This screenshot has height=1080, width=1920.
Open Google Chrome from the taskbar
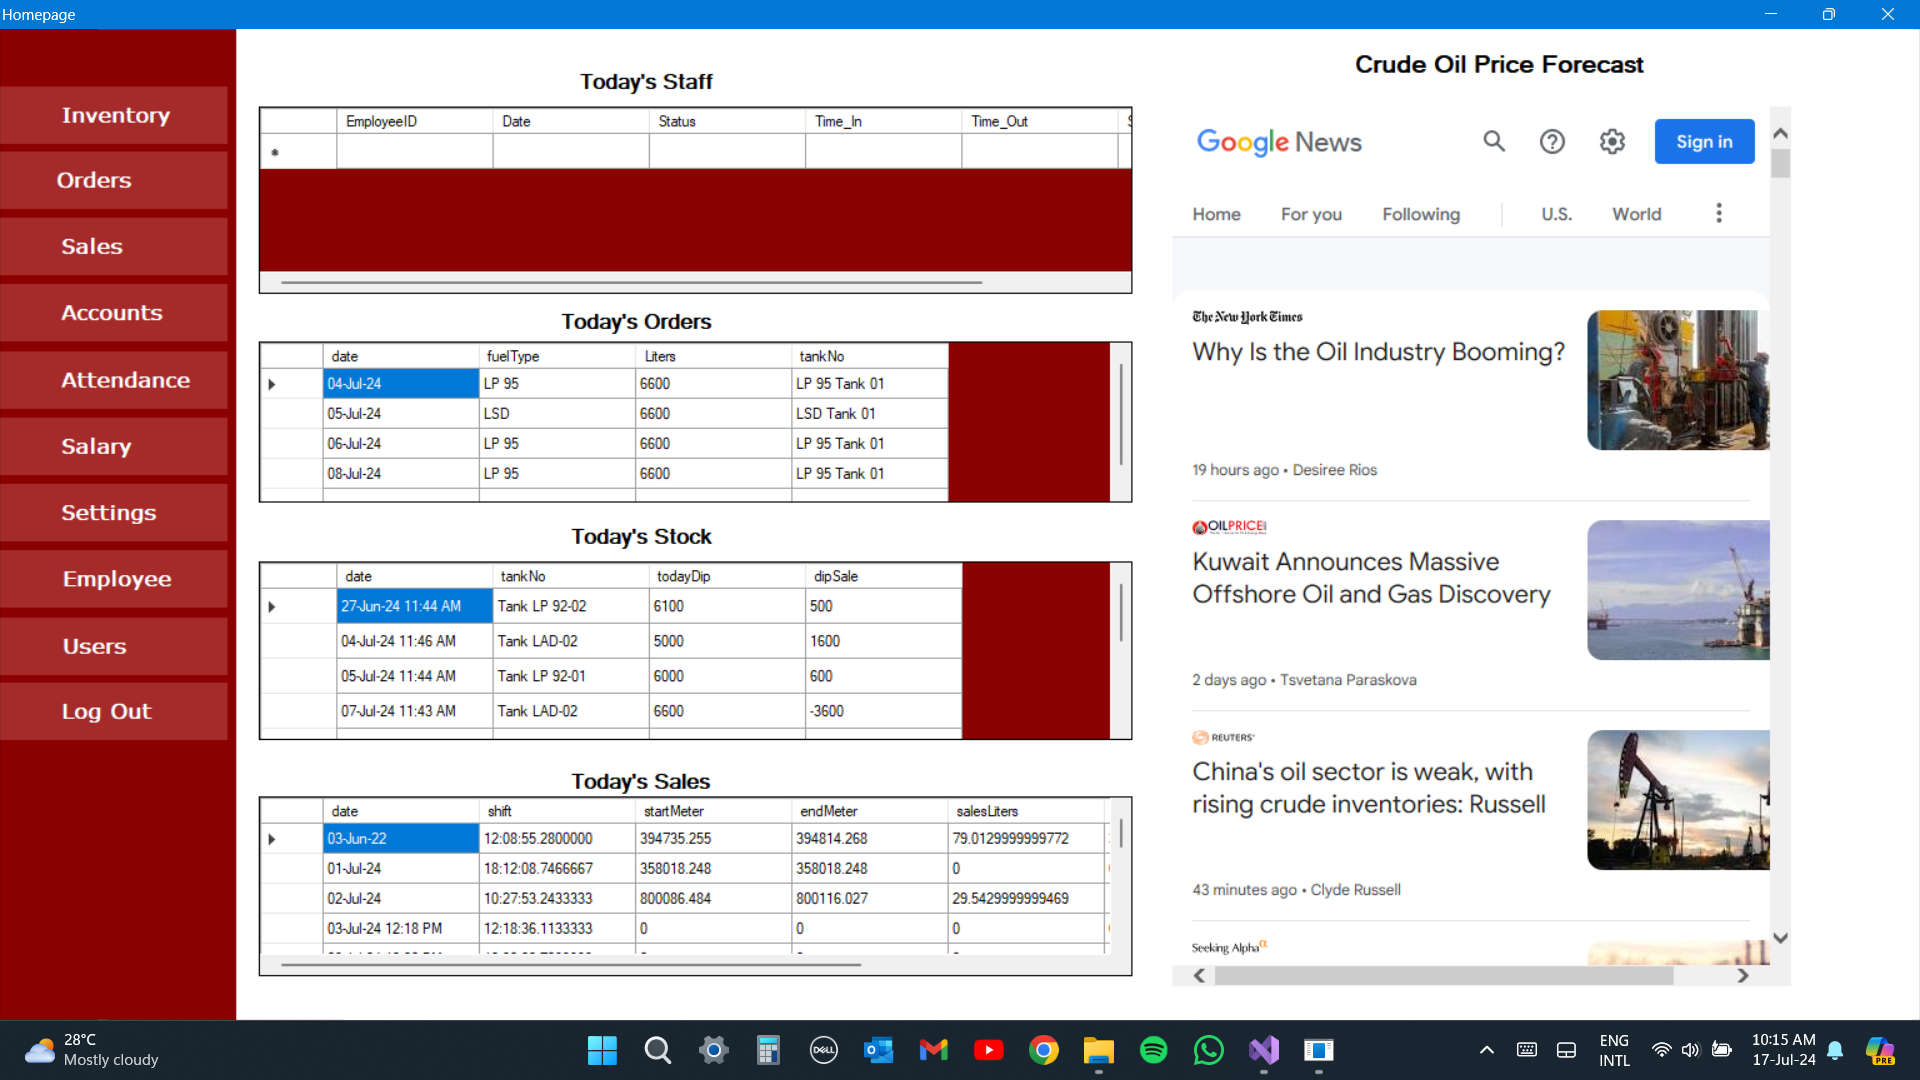(x=1043, y=1050)
